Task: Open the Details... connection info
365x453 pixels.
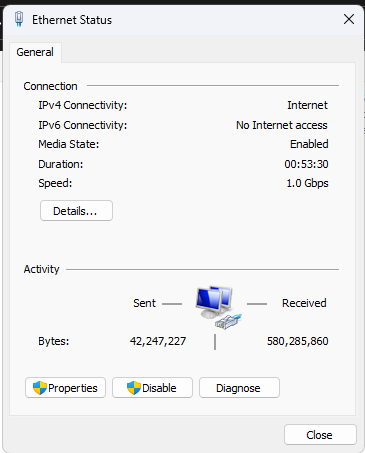Action: (x=76, y=211)
